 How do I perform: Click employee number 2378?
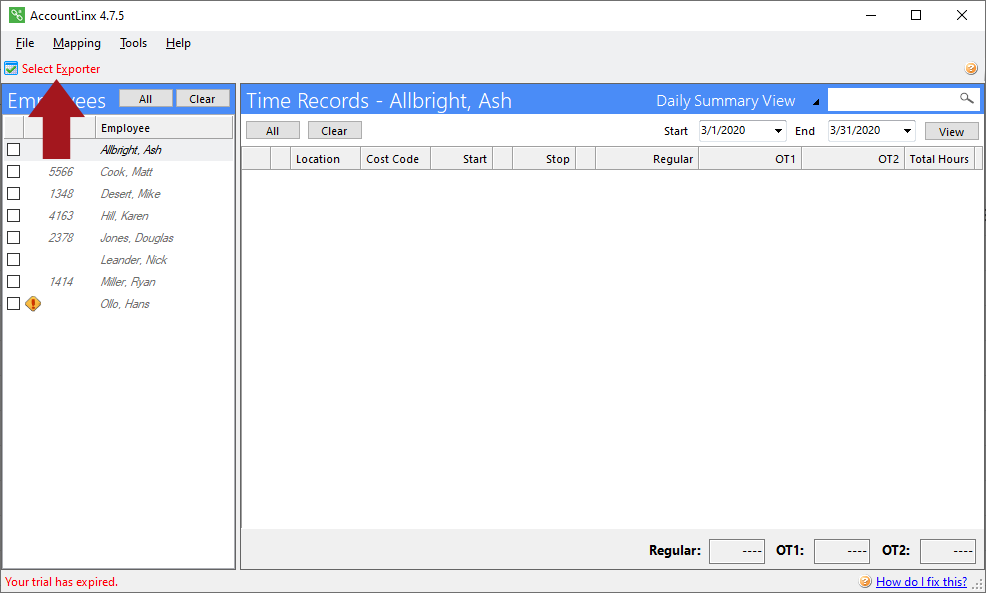click(x=61, y=238)
